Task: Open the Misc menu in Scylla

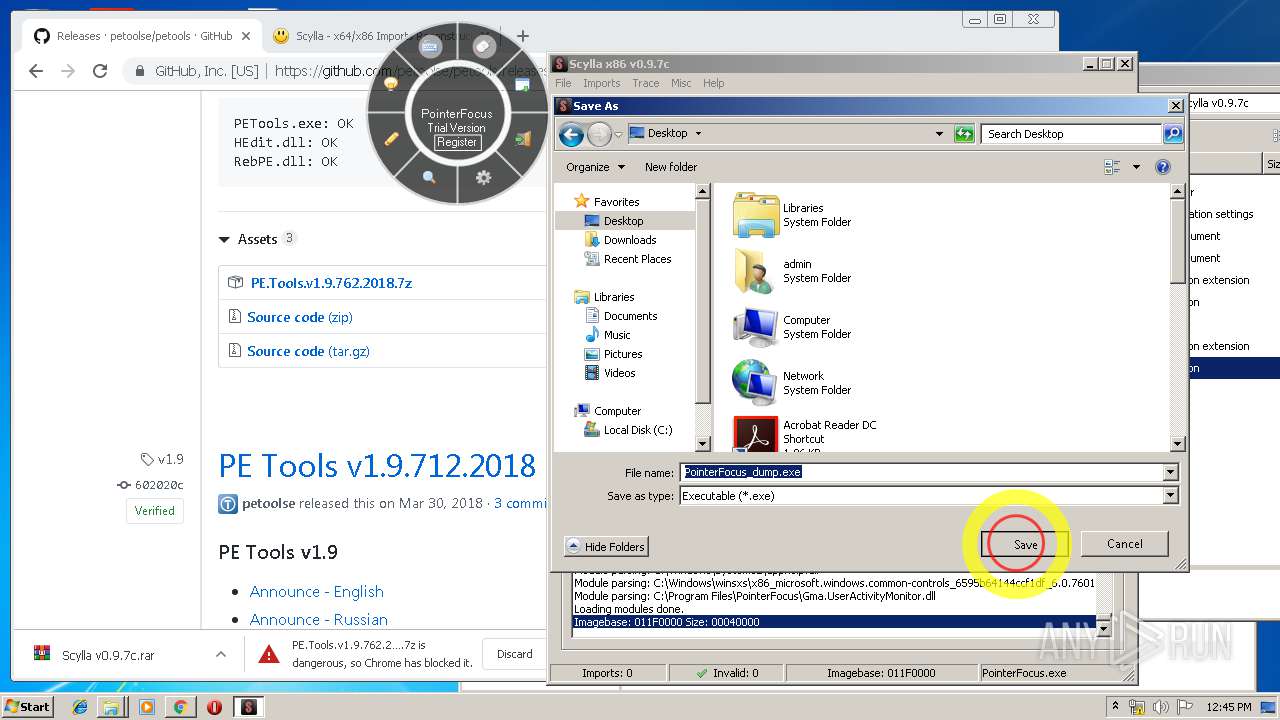Action: coord(681,83)
